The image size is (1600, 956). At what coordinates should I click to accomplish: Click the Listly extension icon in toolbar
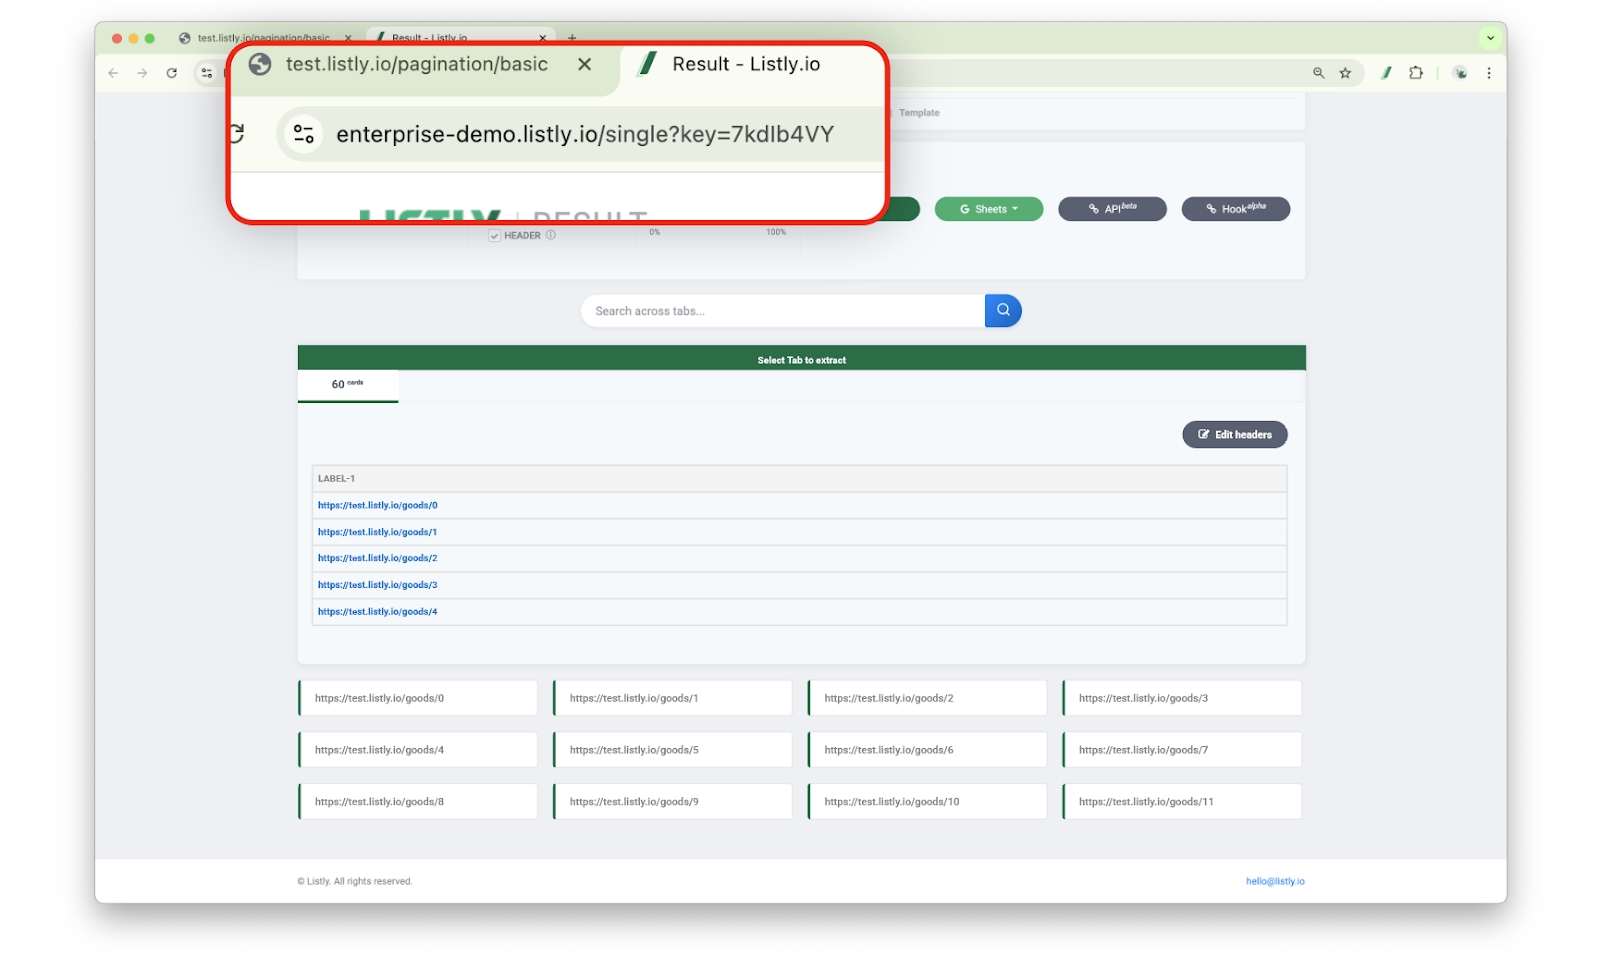(1386, 73)
